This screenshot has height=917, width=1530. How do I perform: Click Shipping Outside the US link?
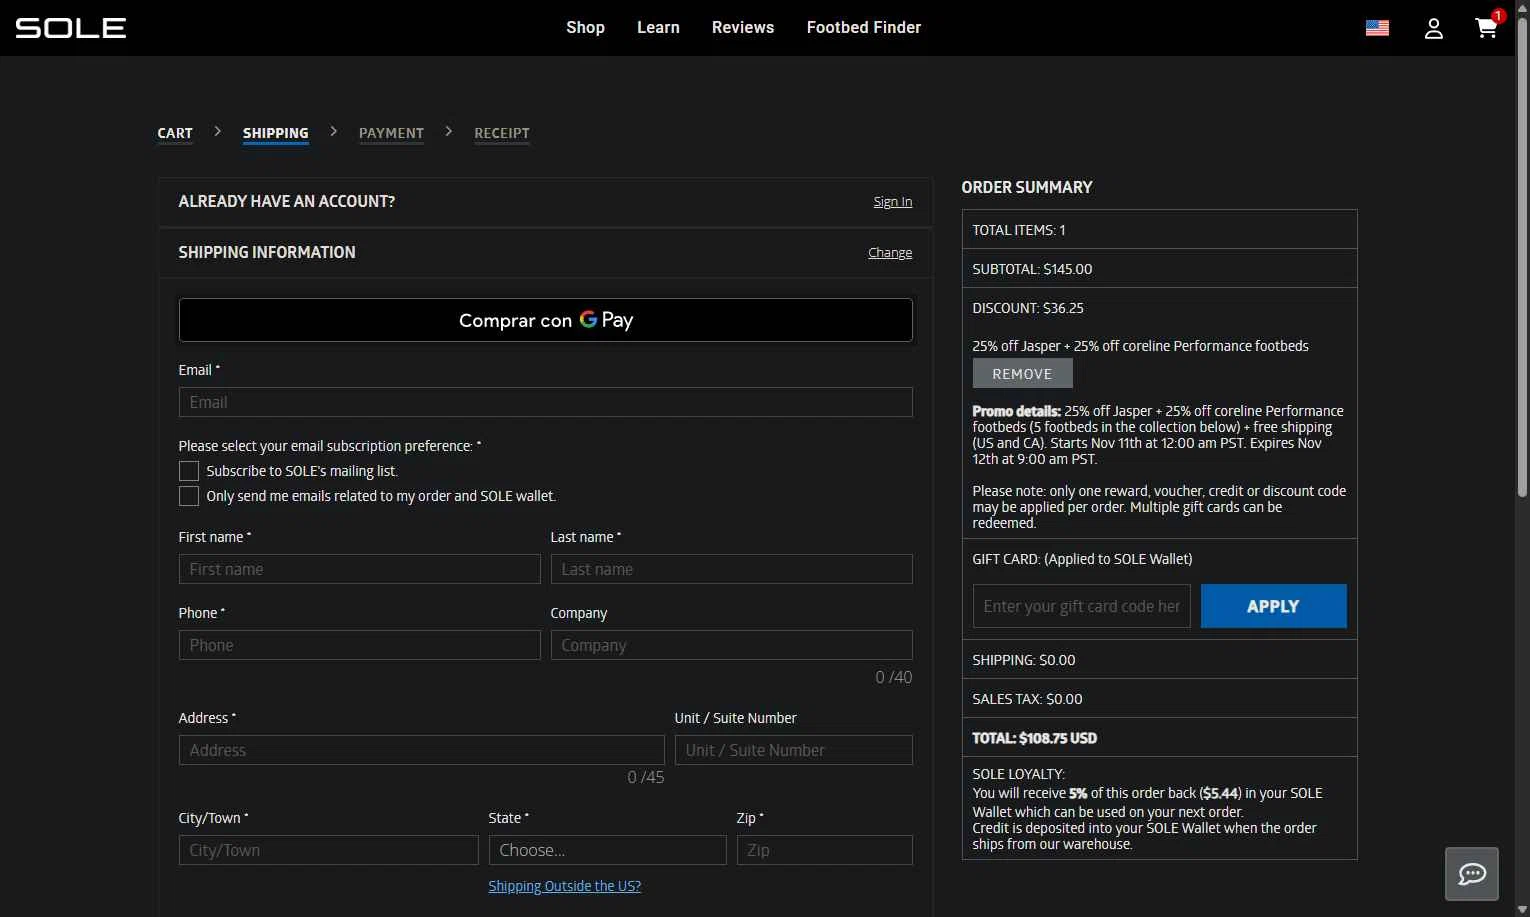pyautogui.click(x=565, y=886)
